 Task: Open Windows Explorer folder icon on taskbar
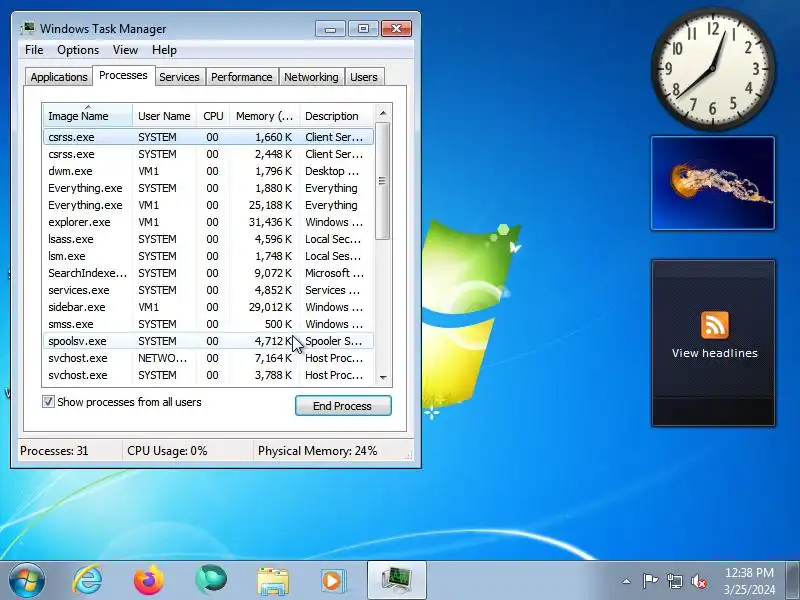point(273,581)
